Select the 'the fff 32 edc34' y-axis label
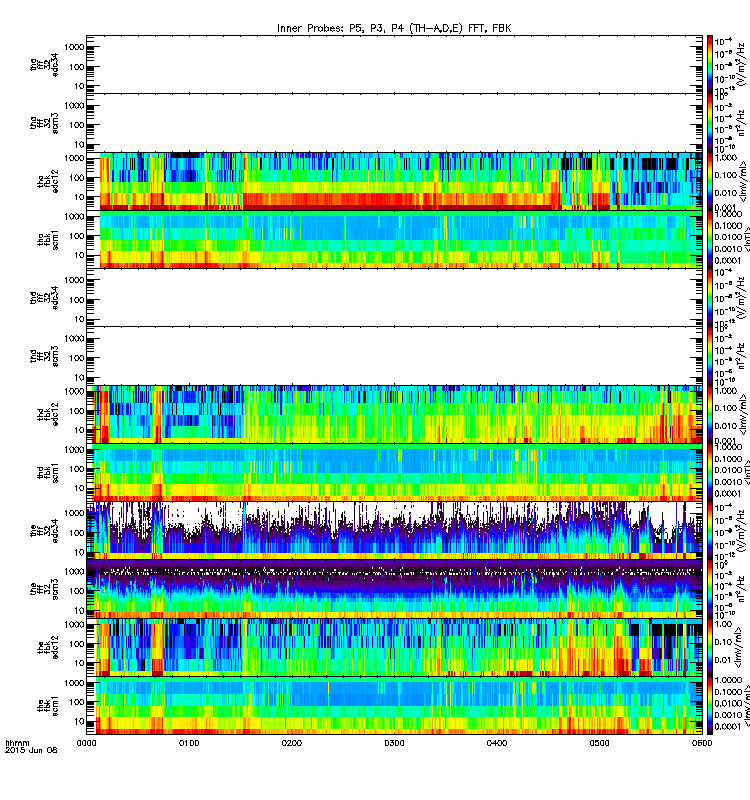 [44, 531]
